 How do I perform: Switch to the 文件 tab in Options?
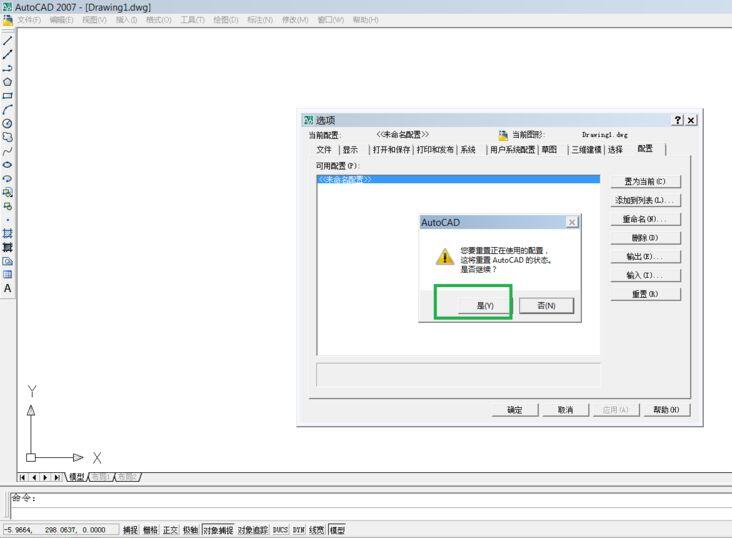pos(324,149)
